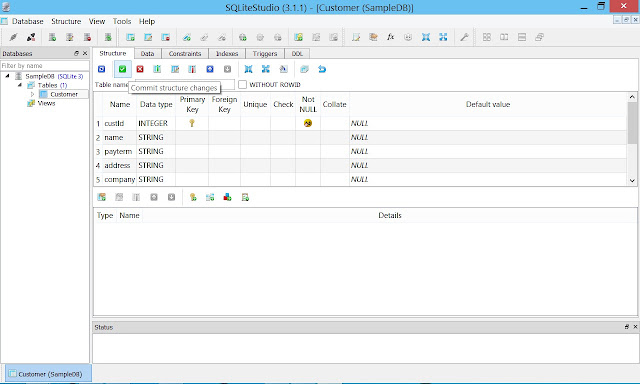Click the Edit column icon
This screenshot has width=640, height=384.
tap(175, 69)
